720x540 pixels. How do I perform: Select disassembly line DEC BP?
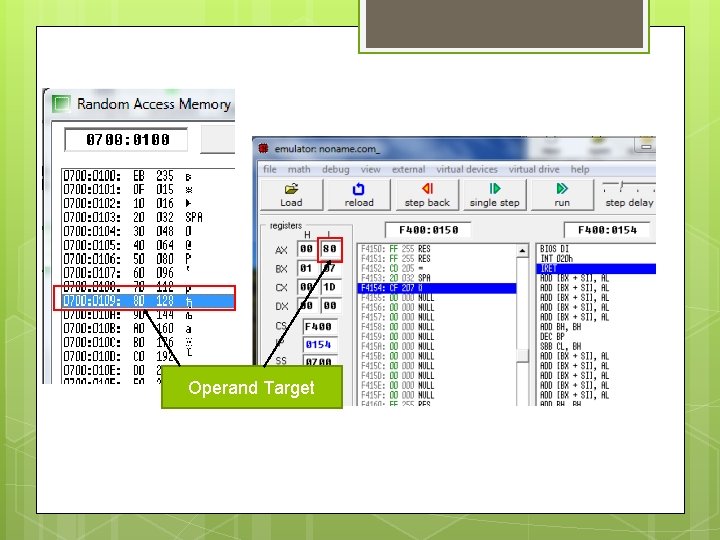point(596,337)
